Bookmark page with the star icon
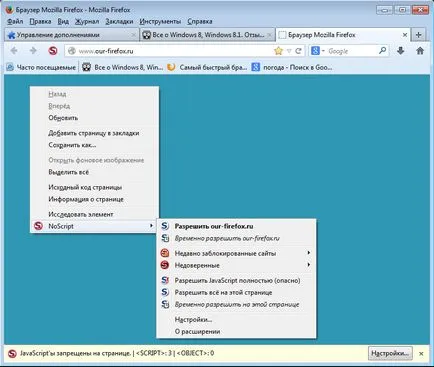 coord(278,51)
